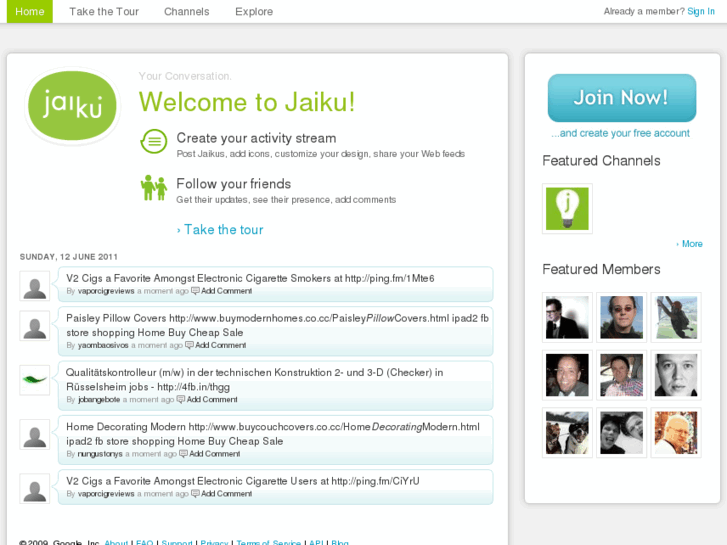Click the Support footer link
This screenshot has width=727, height=545.
177,542
